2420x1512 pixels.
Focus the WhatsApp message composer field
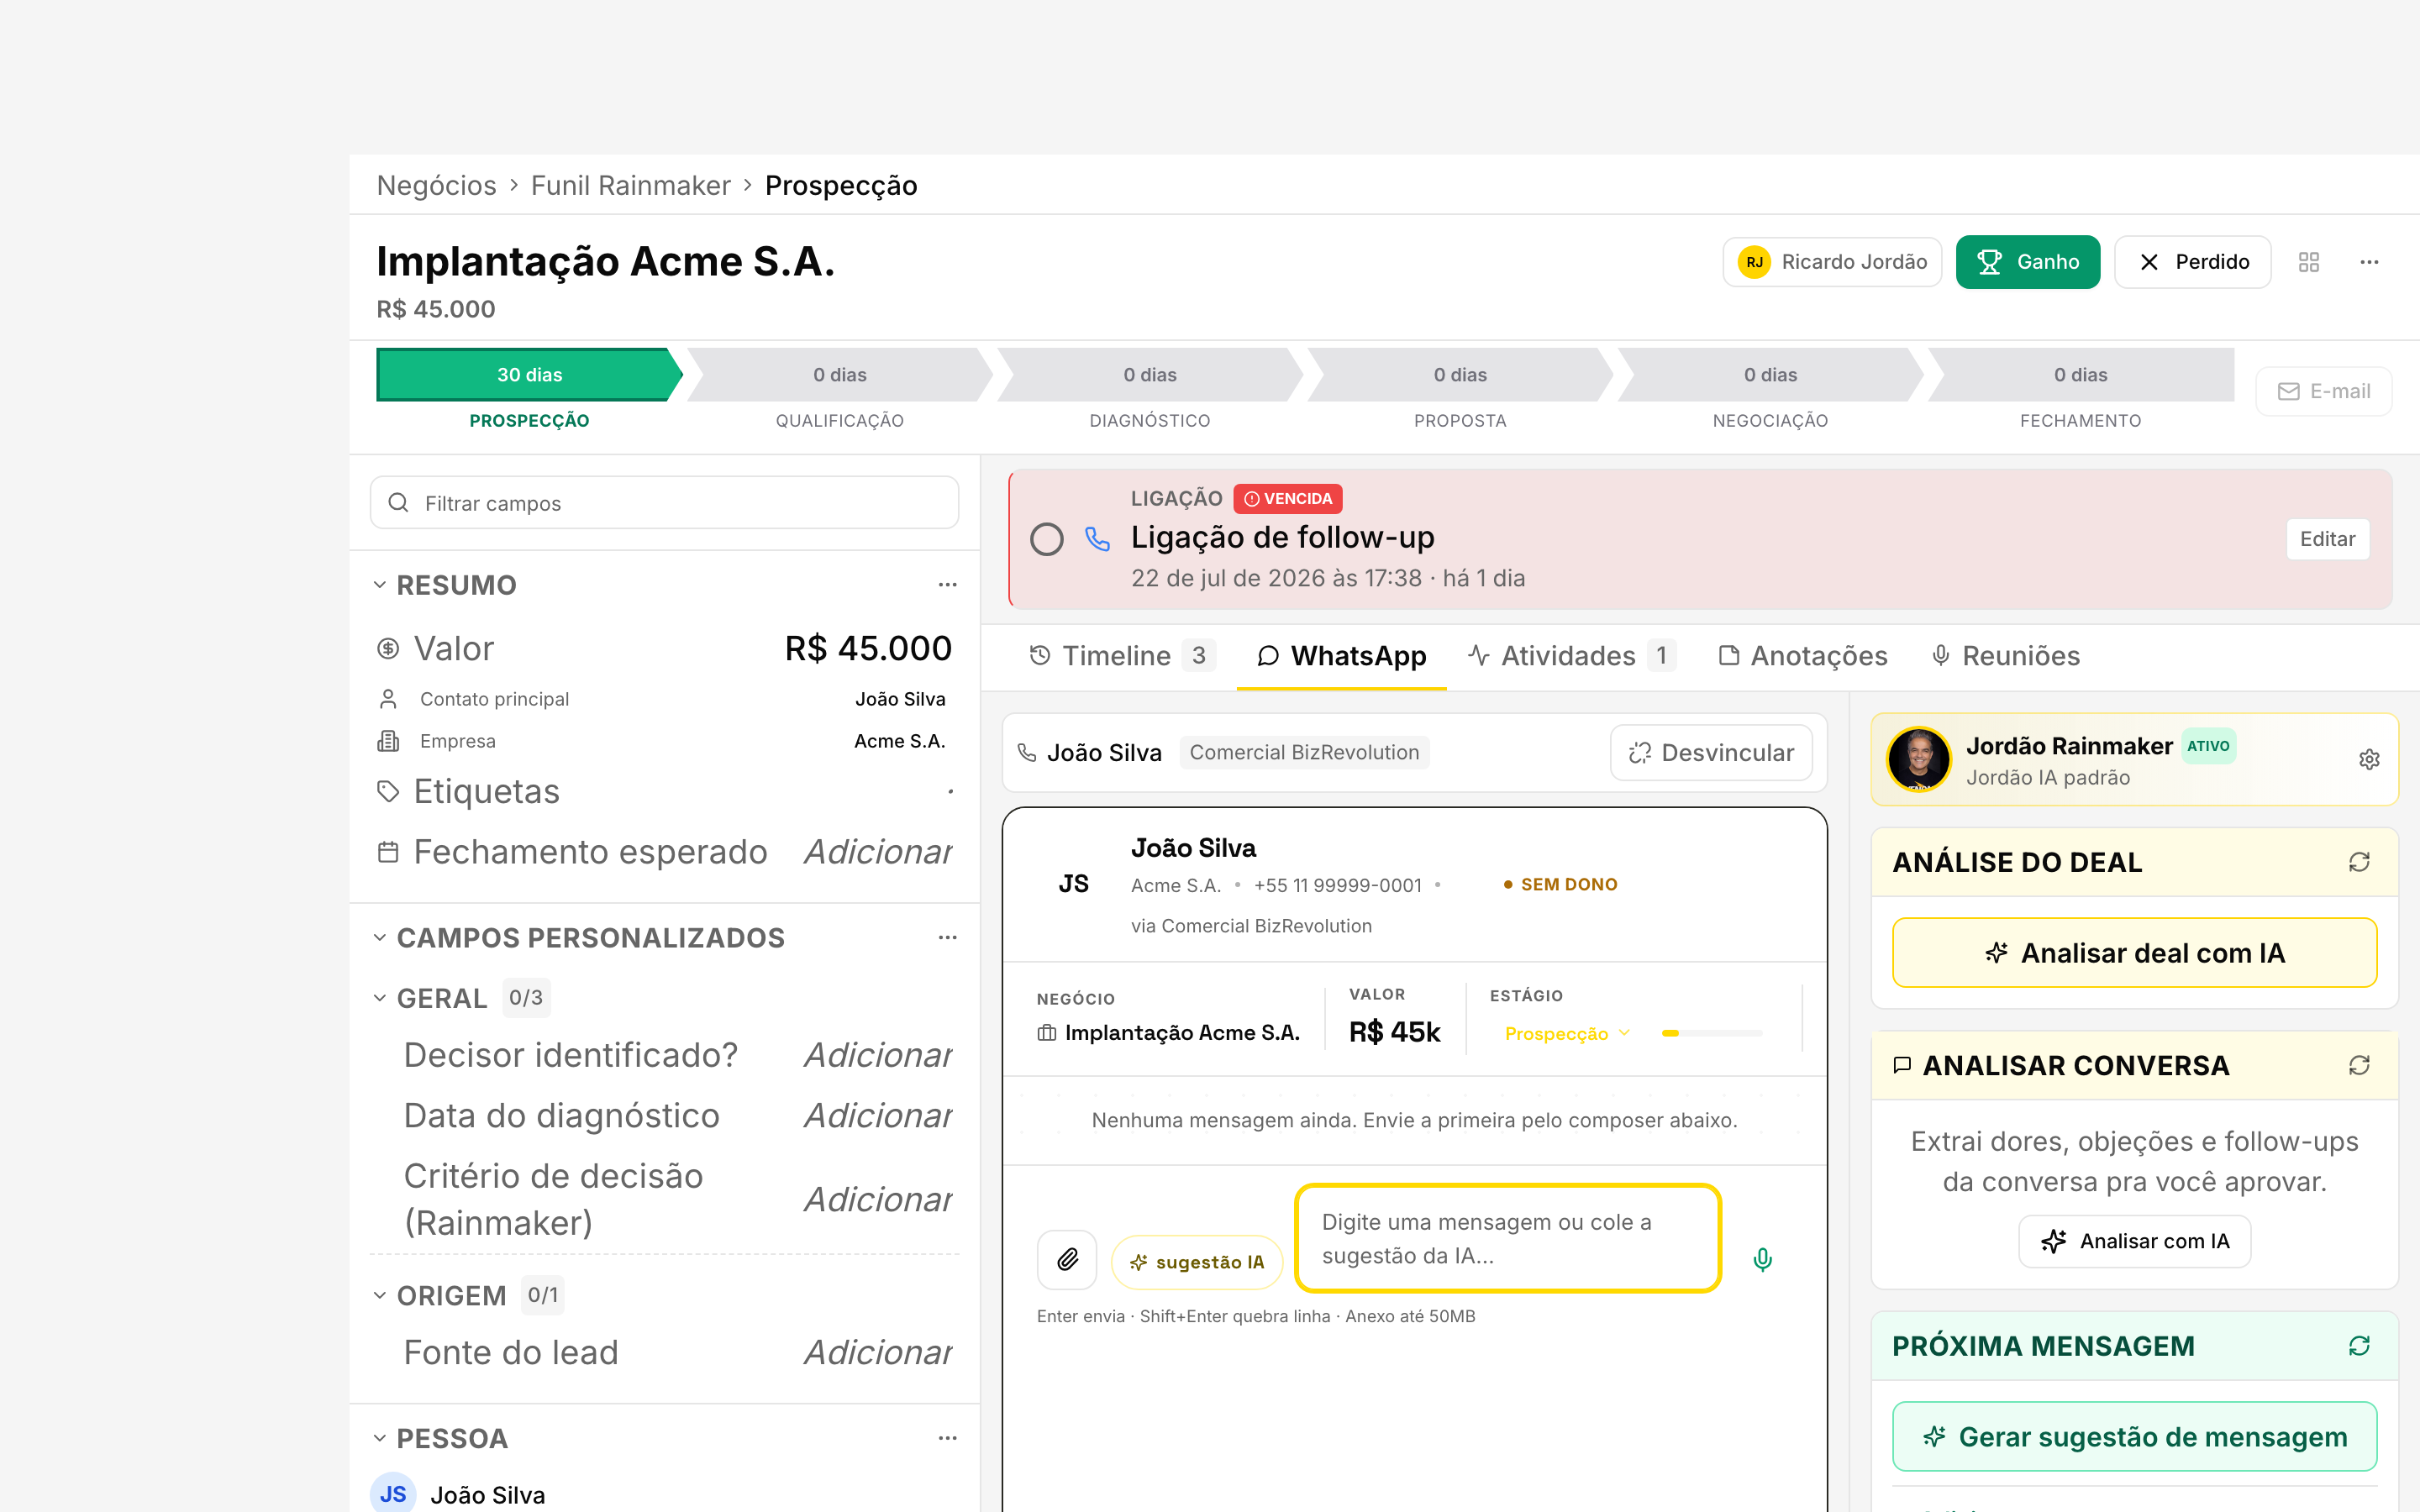[1508, 1238]
